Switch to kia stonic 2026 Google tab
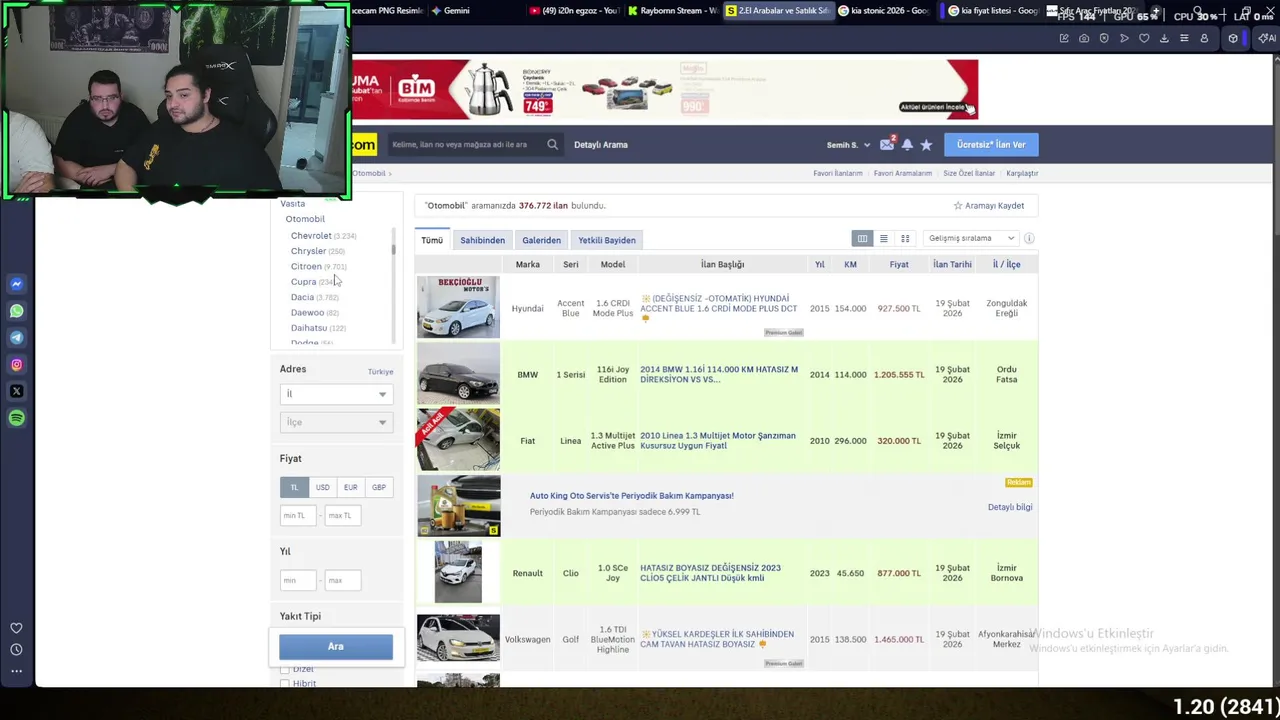The width and height of the screenshot is (1280, 720). pyautogui.click(x=883, y=11)
